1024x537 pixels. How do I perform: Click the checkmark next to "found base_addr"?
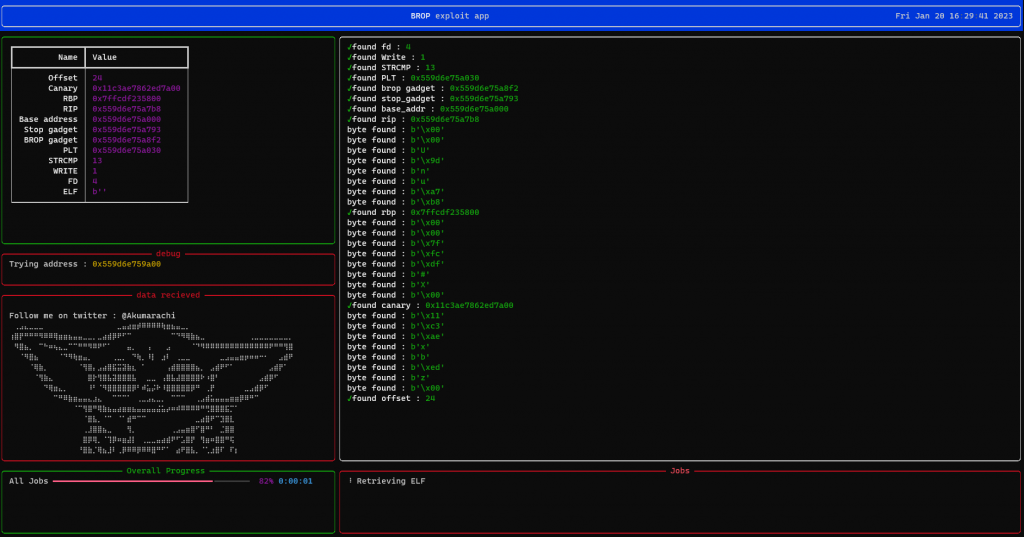tap(350, 109)
